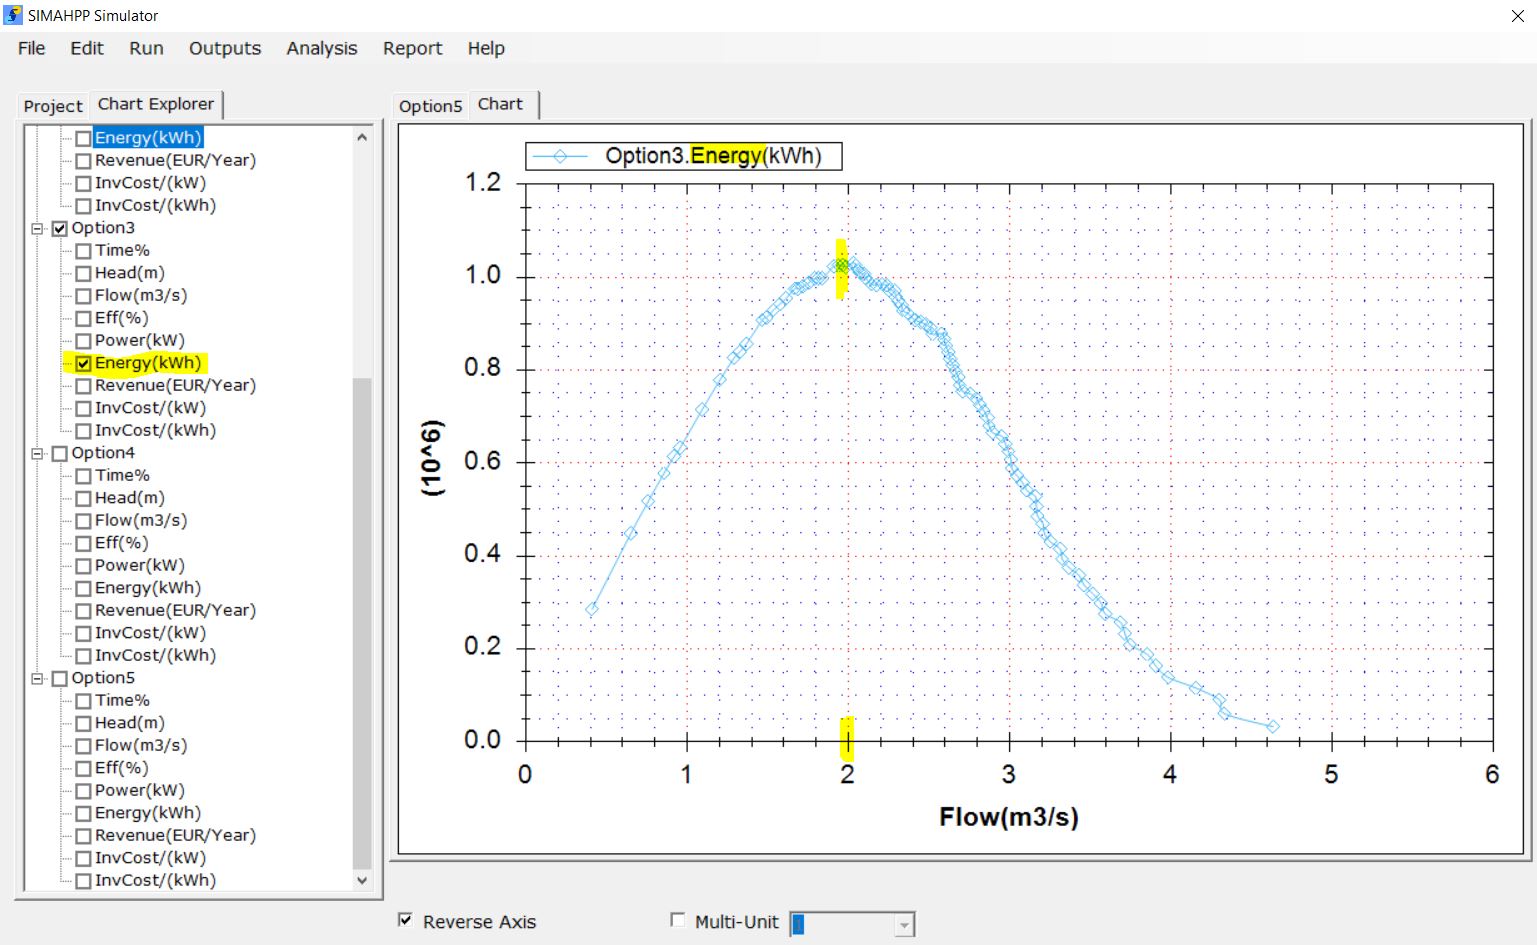This screenshot has width=1537, height=945.
Task: Click the first data point of the curve
Action: pos(592,609)
